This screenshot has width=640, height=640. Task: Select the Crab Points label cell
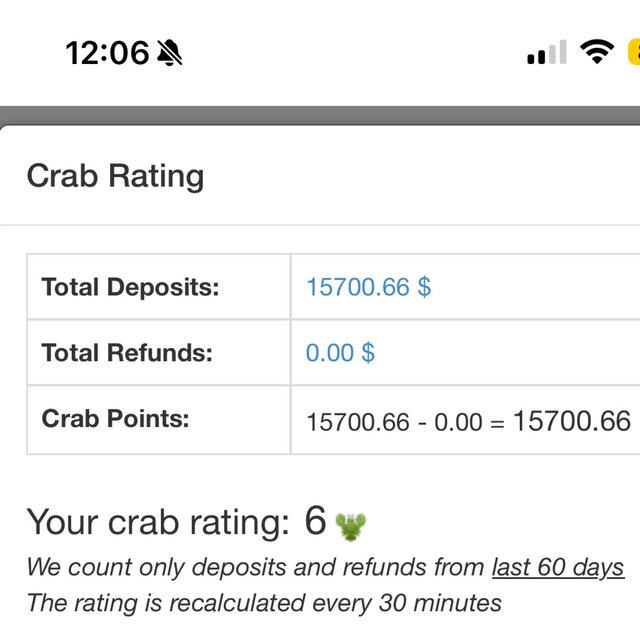pyautogui.click(x=115, y=418)
